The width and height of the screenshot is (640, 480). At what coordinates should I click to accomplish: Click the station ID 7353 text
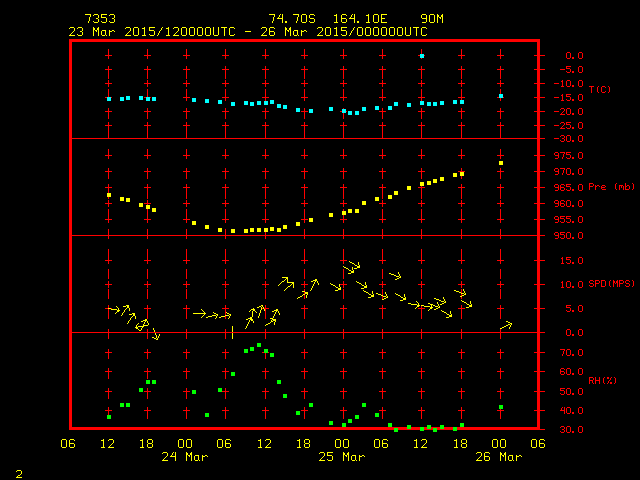[x=100, y=19]
